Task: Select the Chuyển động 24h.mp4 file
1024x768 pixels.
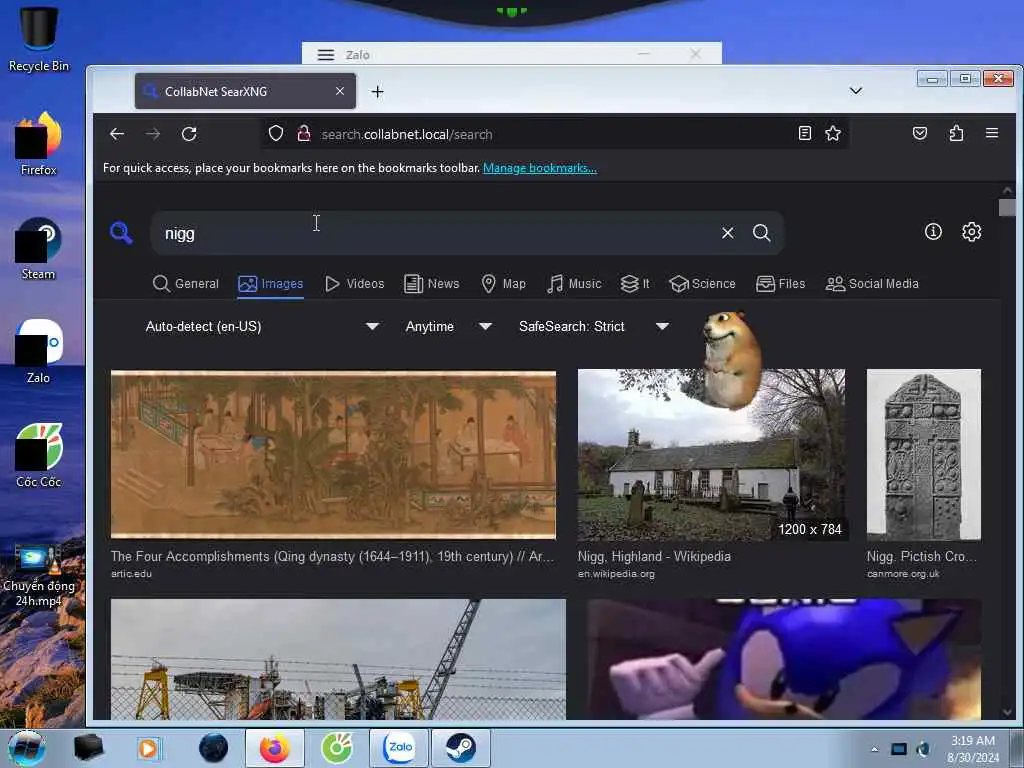Action: [x=39, y=575]
